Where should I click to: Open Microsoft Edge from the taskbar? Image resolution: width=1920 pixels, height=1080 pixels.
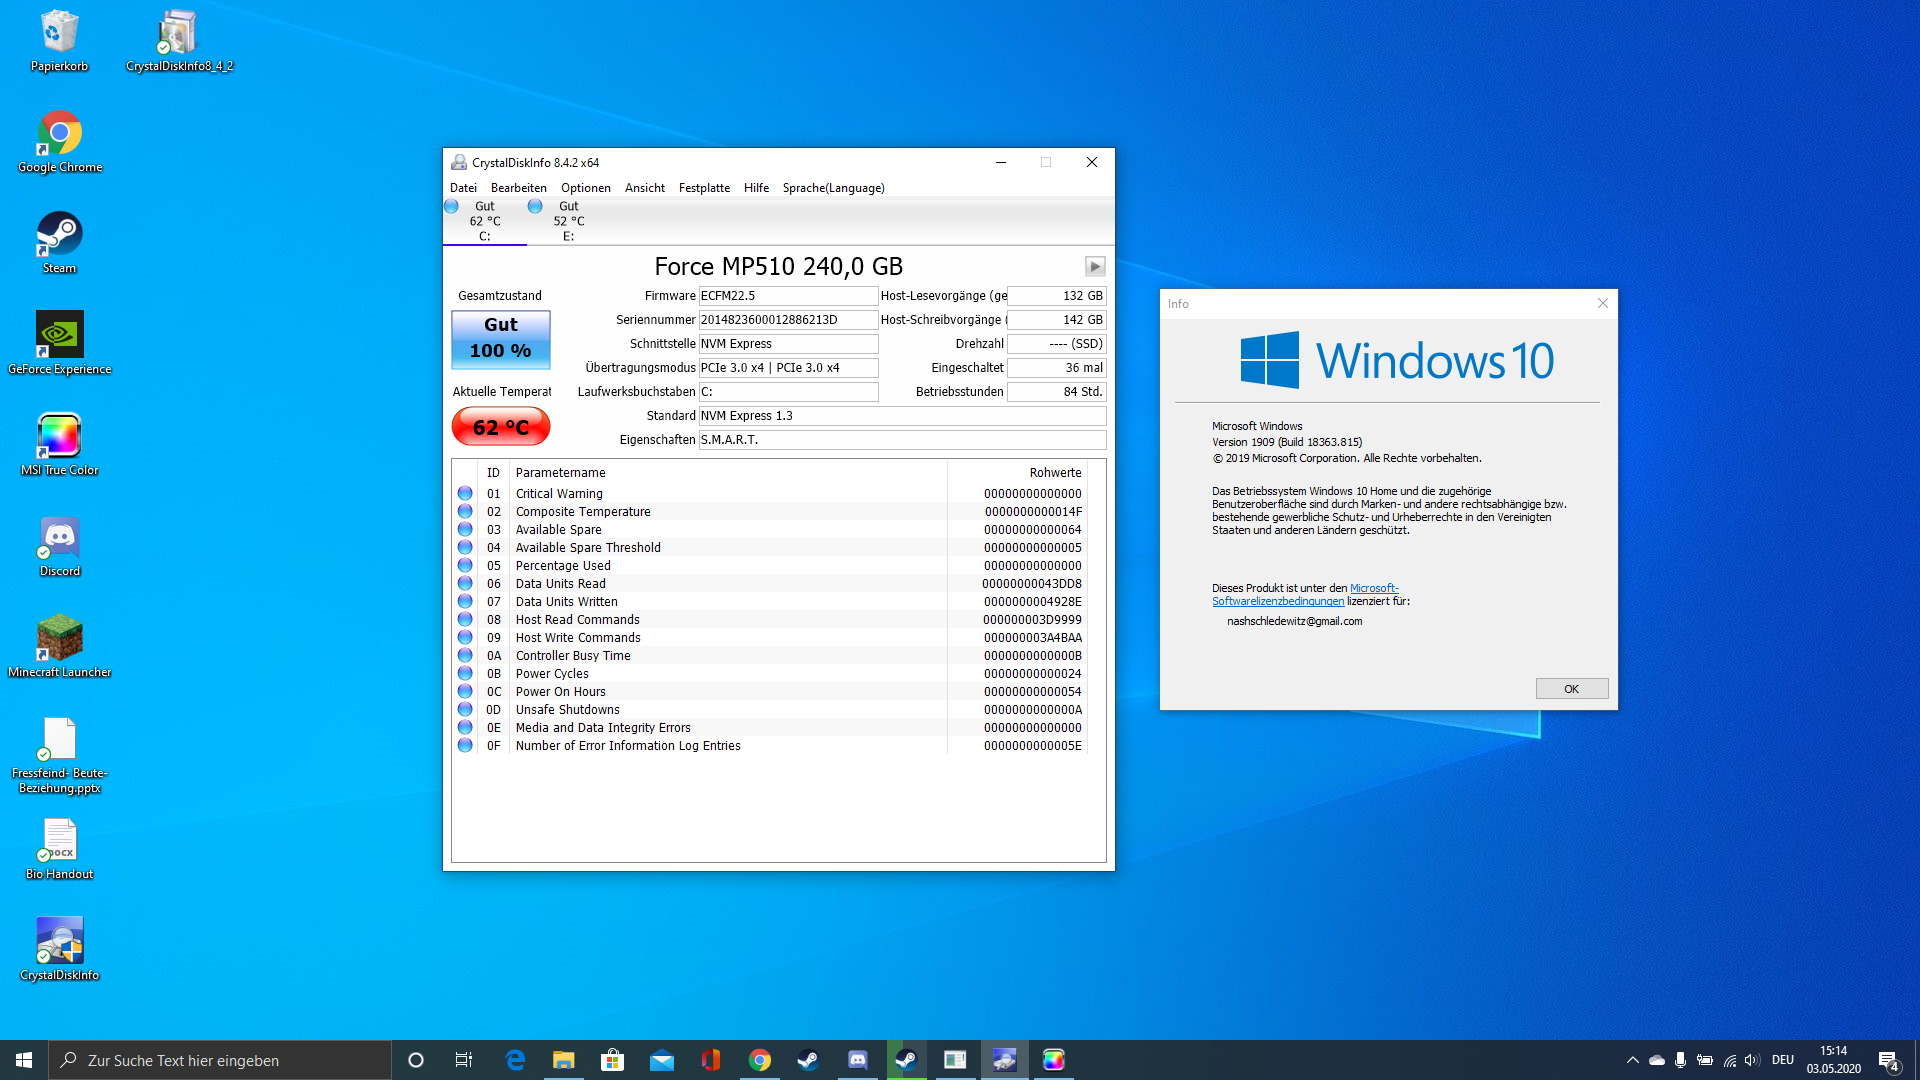pyautogui.click(x=515, y=1060)
